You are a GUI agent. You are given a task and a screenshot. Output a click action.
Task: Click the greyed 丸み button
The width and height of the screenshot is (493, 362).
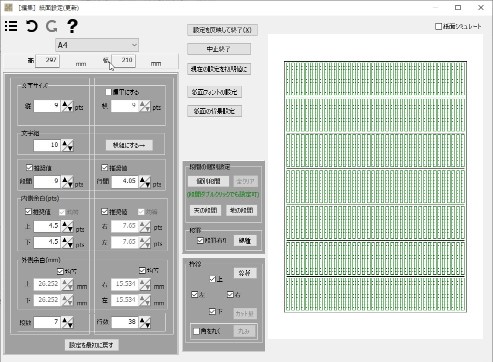point(244,331)
